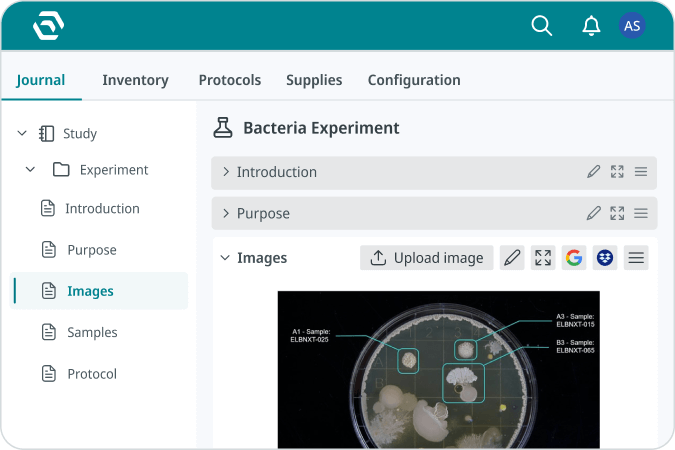Collapse the Experiment folder chevron
This screenshot has height=450, width=675.
30,169
